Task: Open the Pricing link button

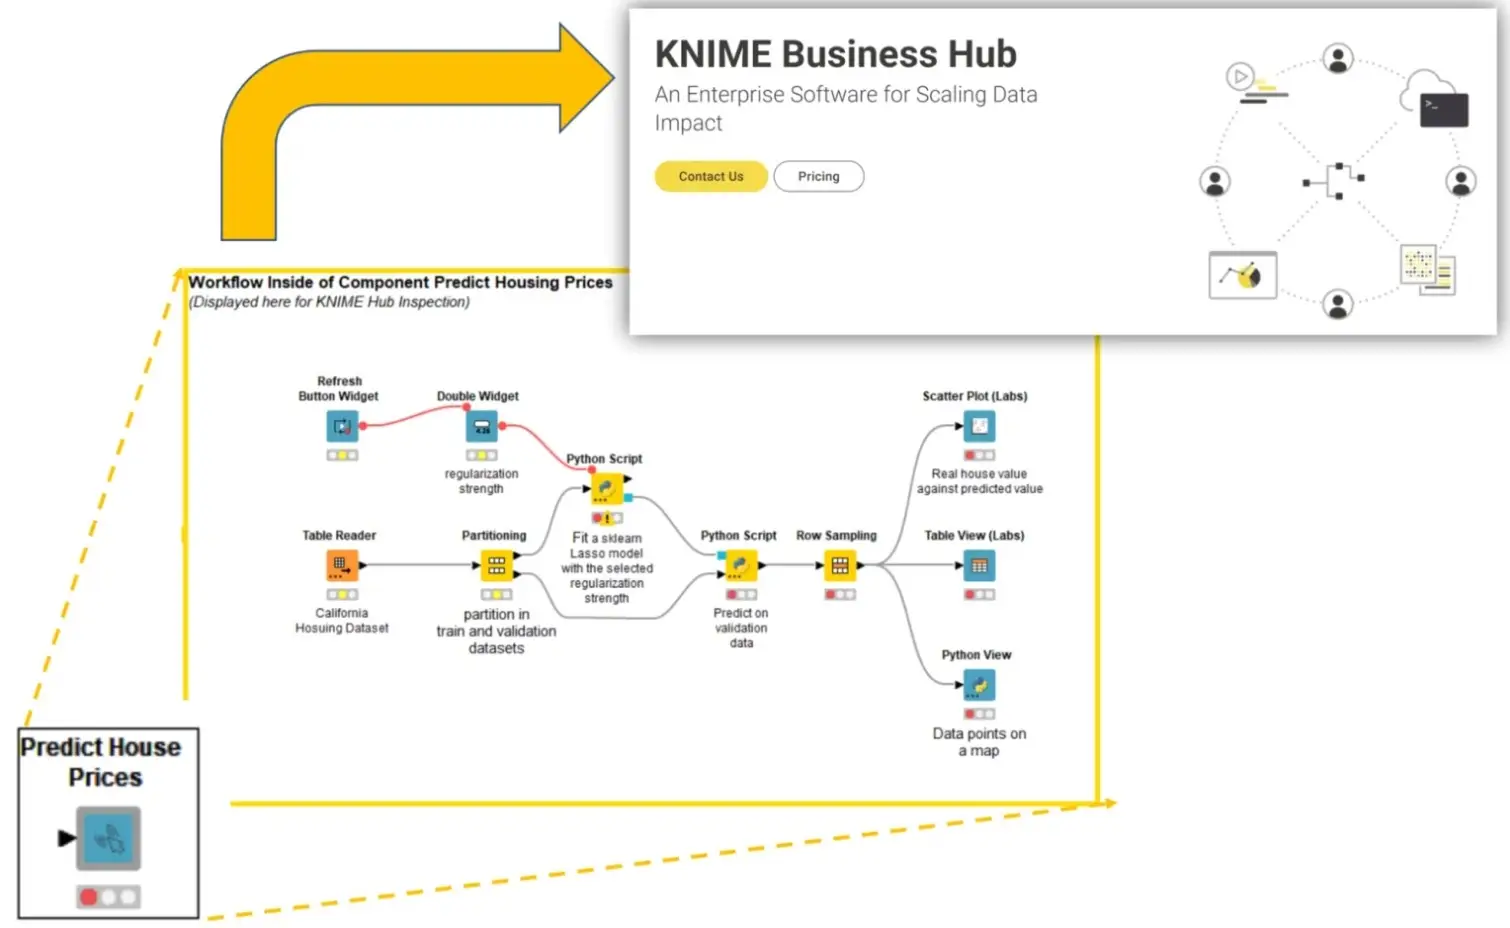Action: coord(818,176)
